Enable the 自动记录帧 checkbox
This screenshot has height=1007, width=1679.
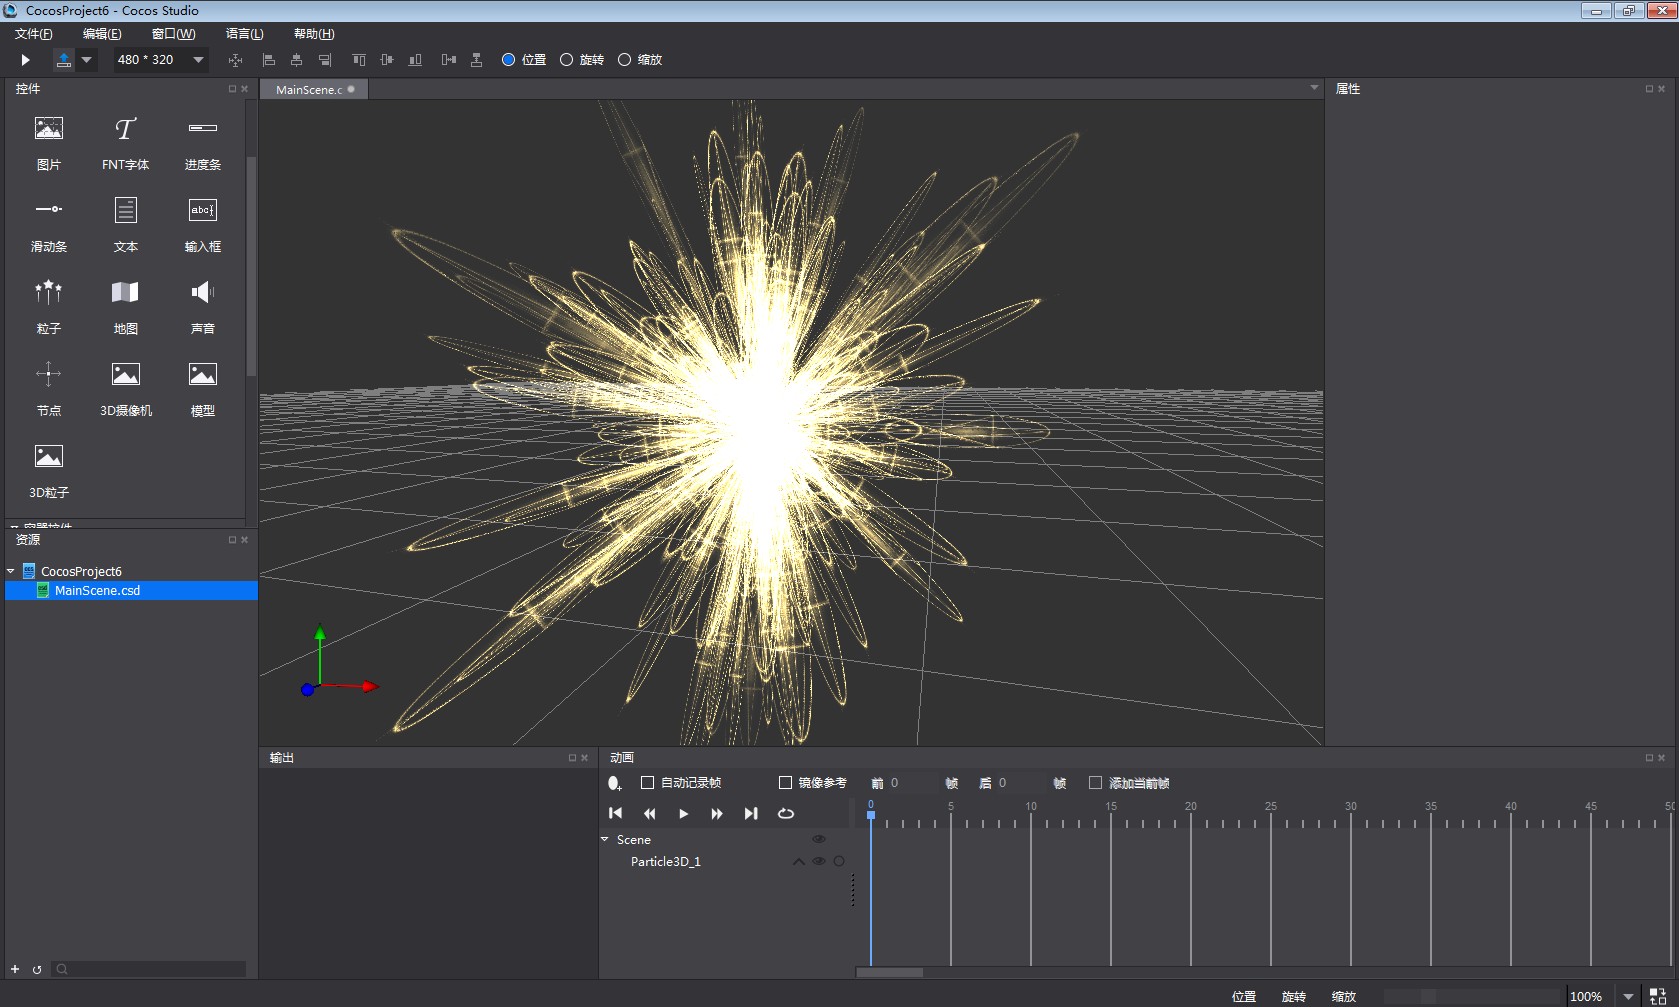tap(647, 783)
